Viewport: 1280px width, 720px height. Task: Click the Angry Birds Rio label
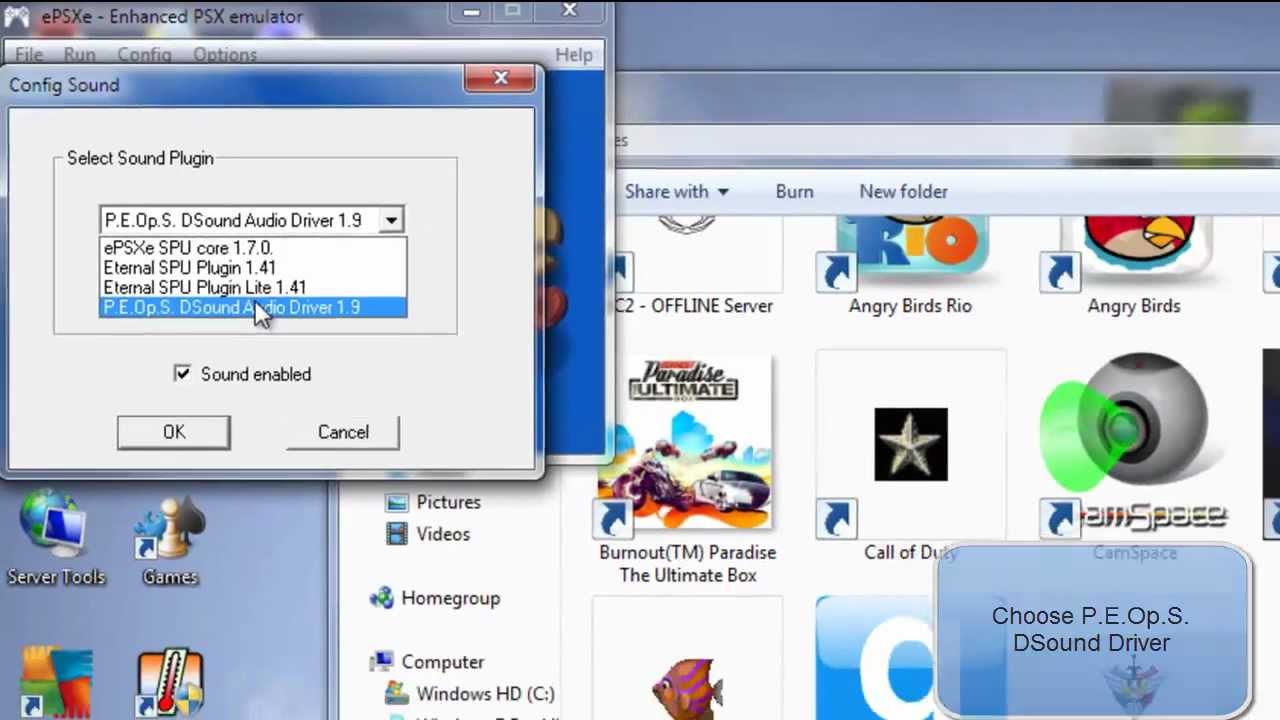[x=910, y=306]
